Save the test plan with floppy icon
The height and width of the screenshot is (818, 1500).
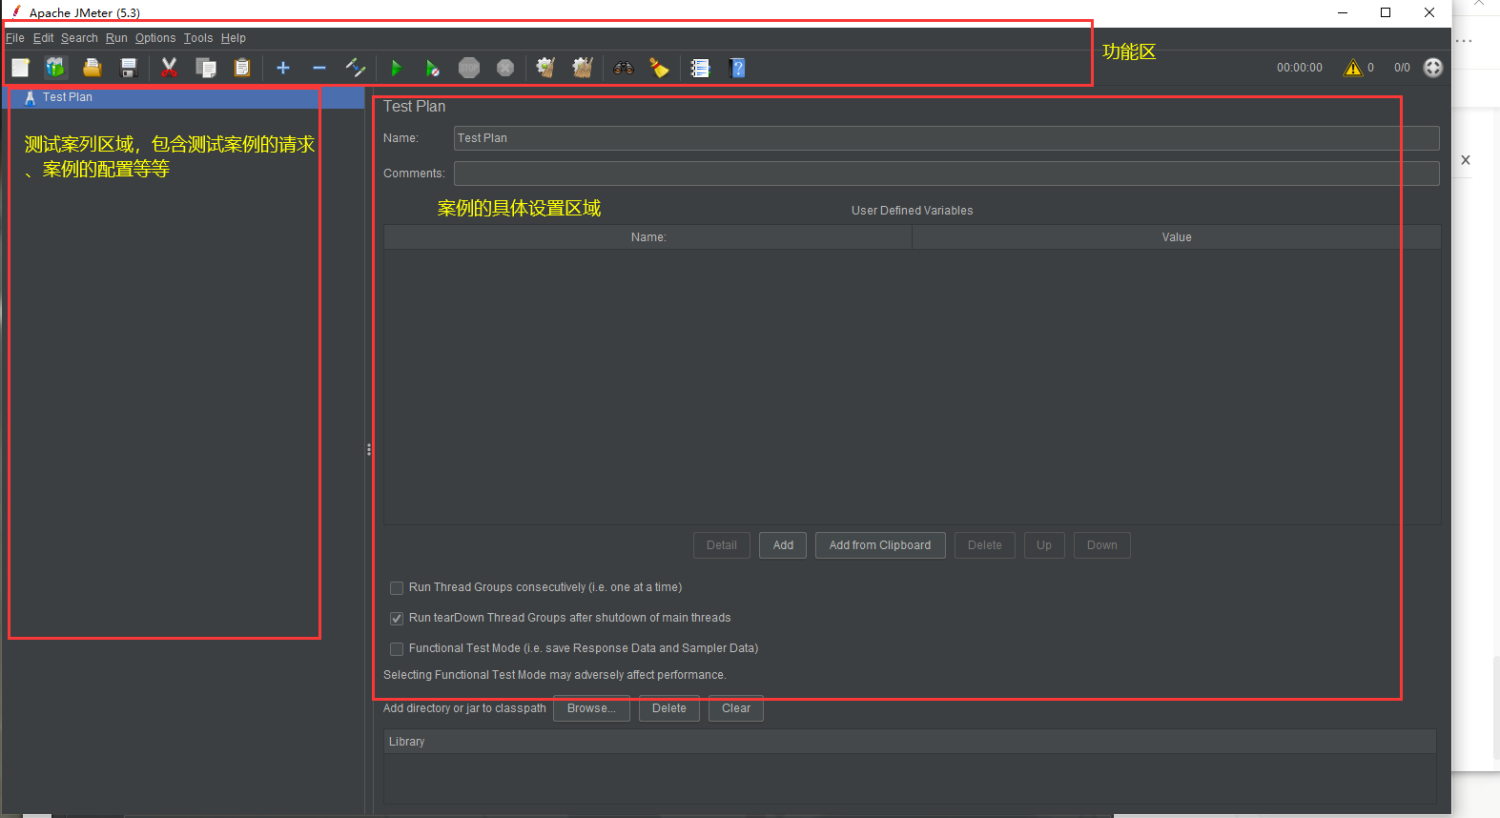[x=128, y=68]
